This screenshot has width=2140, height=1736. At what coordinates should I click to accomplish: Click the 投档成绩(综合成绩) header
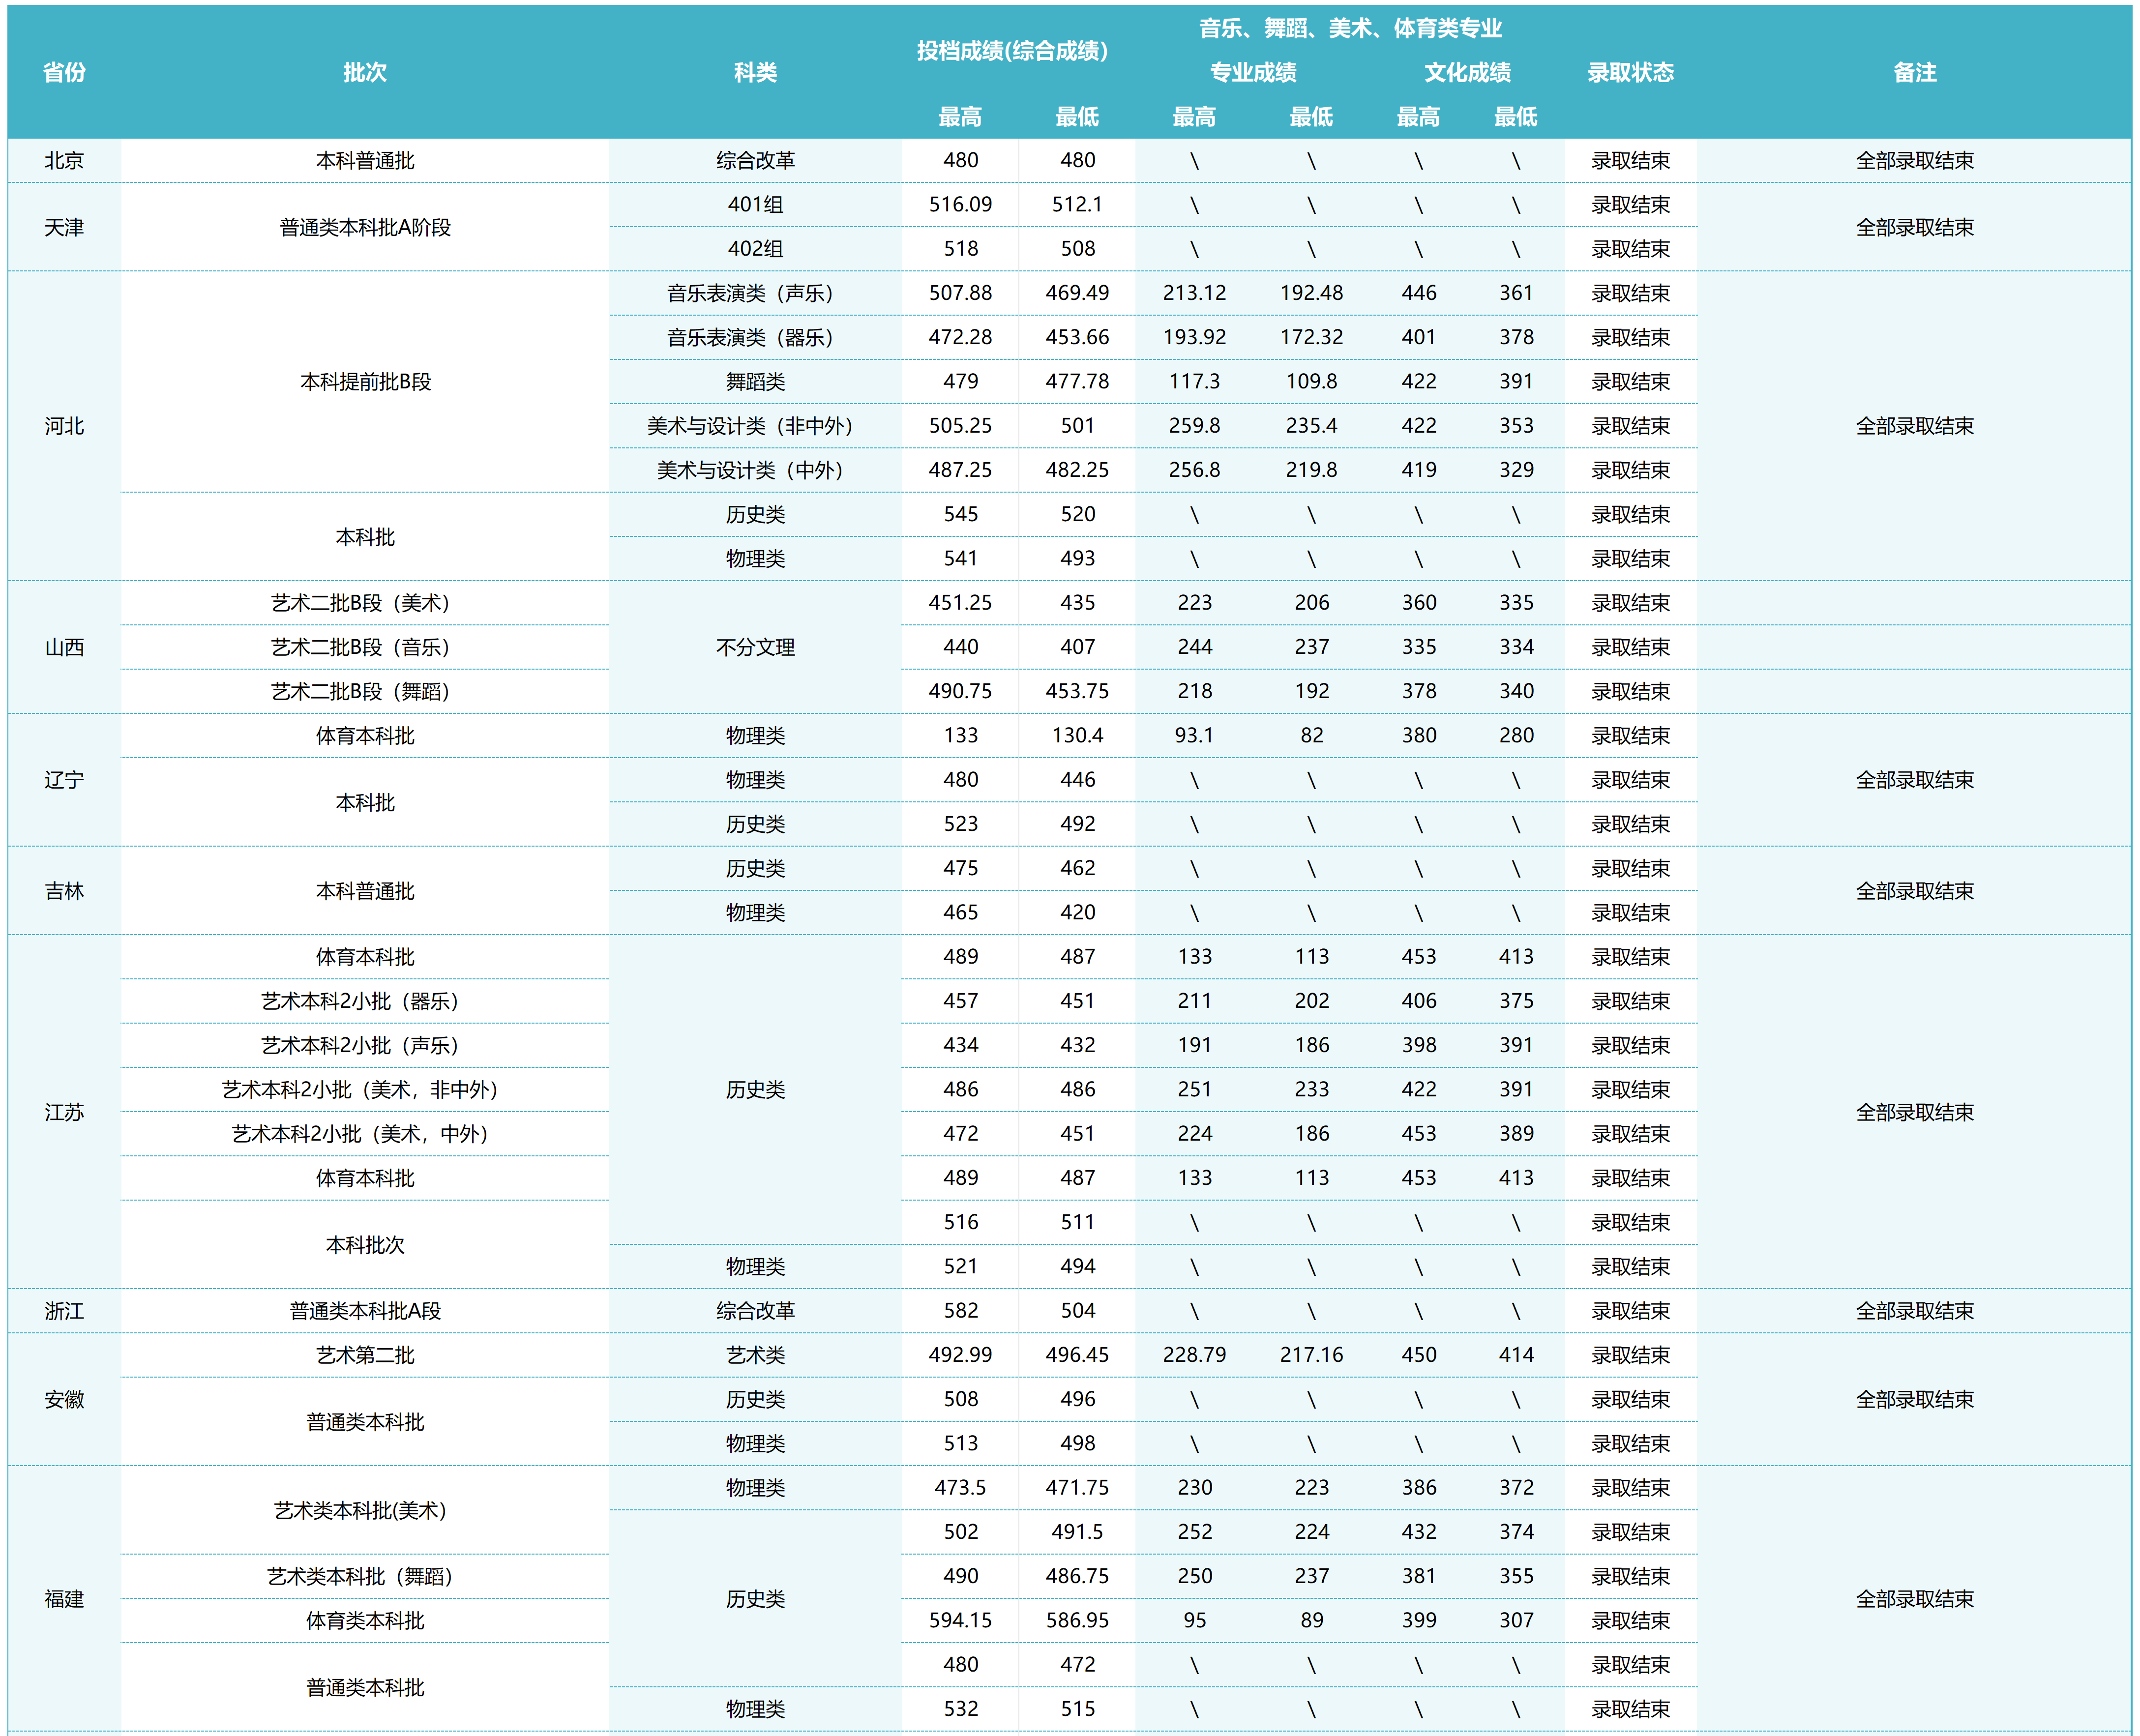click(x=1012, y=50)
